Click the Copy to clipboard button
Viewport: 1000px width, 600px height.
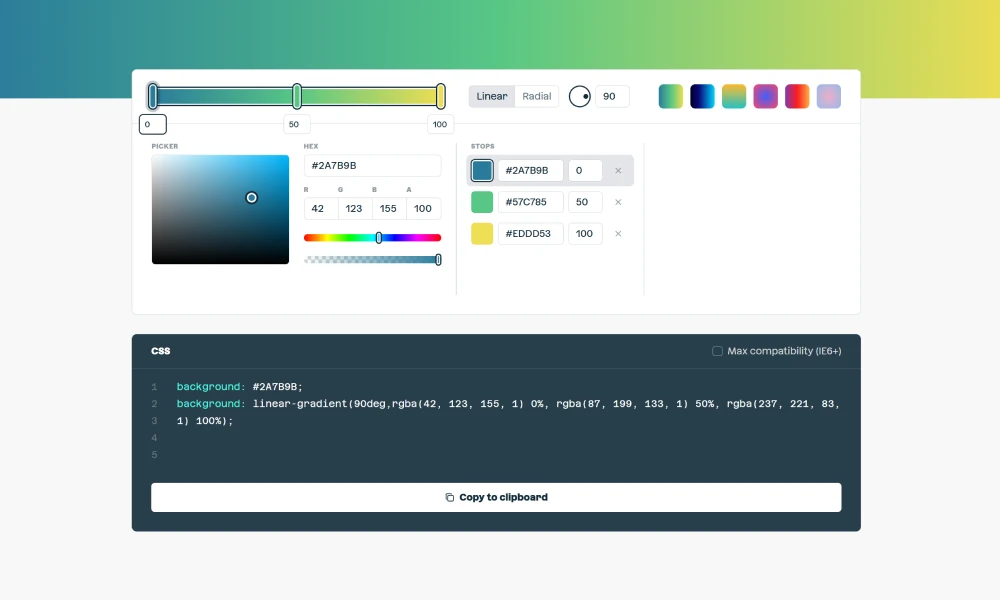click(x=496, y=497)
